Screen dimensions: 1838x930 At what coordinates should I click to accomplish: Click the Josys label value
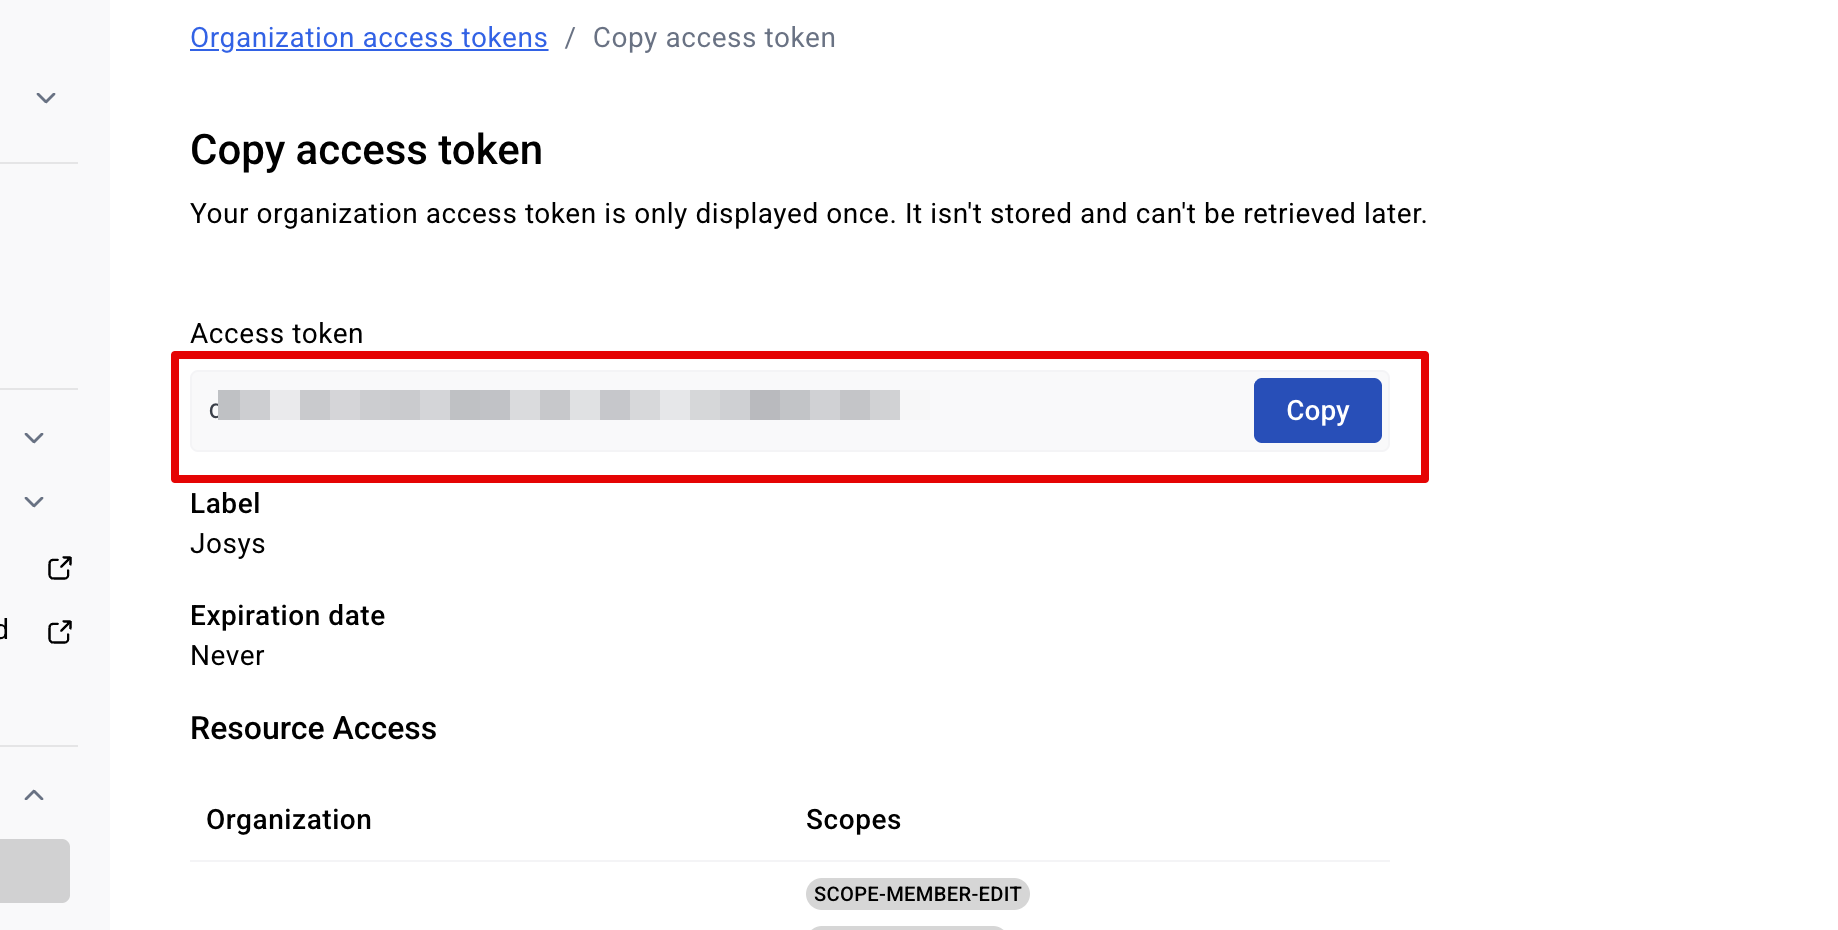pyautogui.click(x=228, y=544)
